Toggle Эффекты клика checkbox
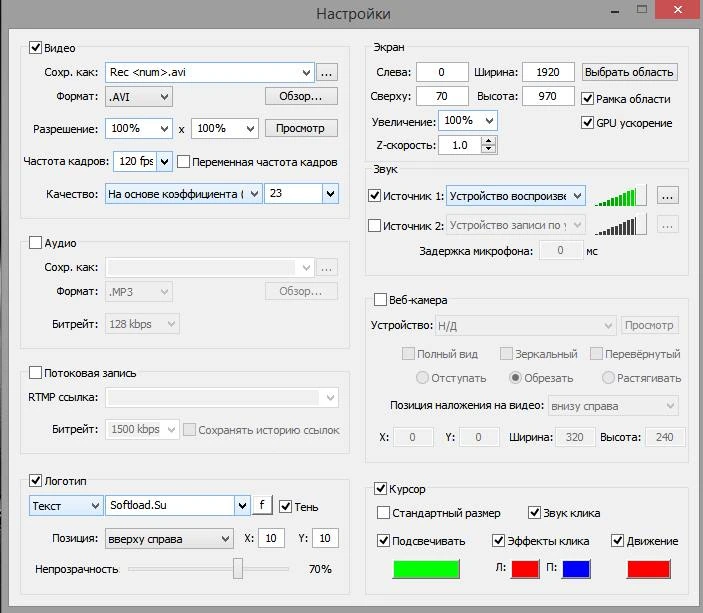 [499, 540]
